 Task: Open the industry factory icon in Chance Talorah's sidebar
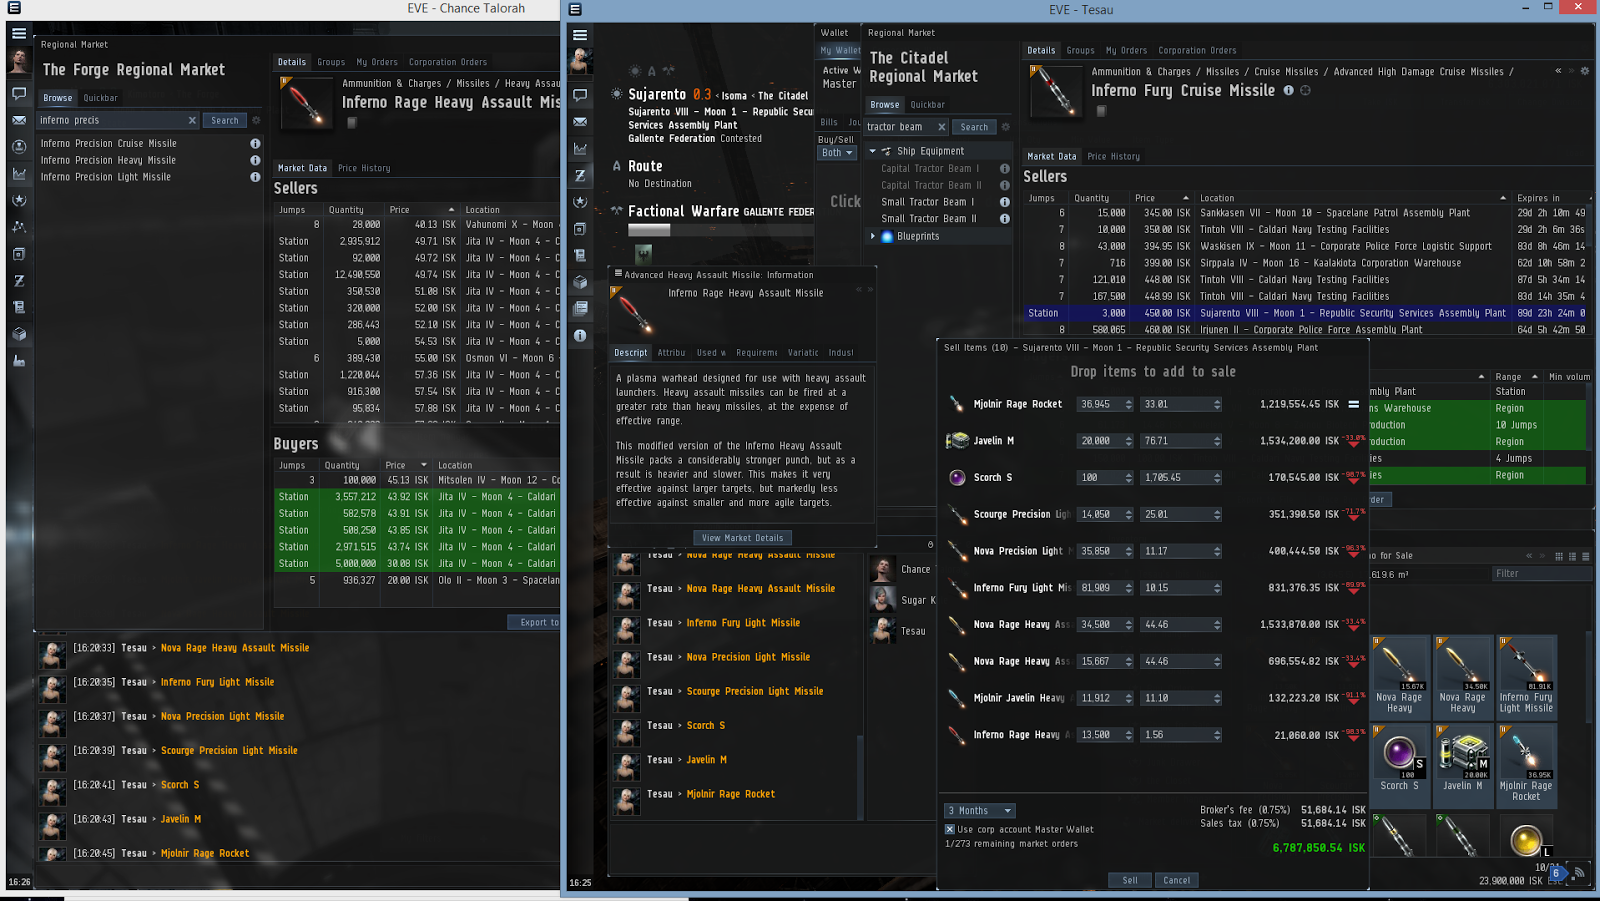tap(19, 361)
